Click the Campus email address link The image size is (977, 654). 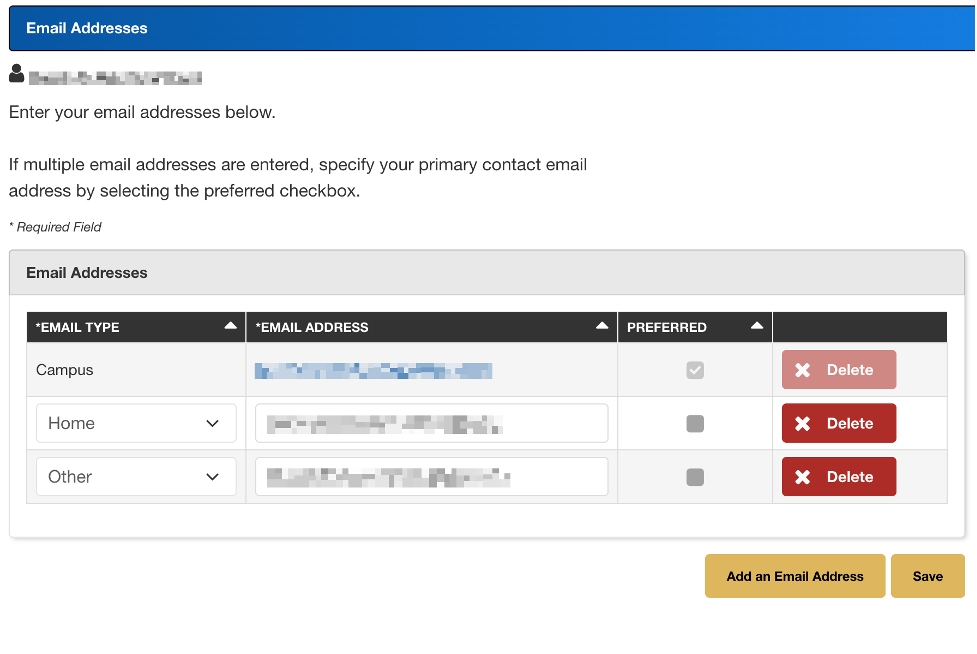(375, 370)
